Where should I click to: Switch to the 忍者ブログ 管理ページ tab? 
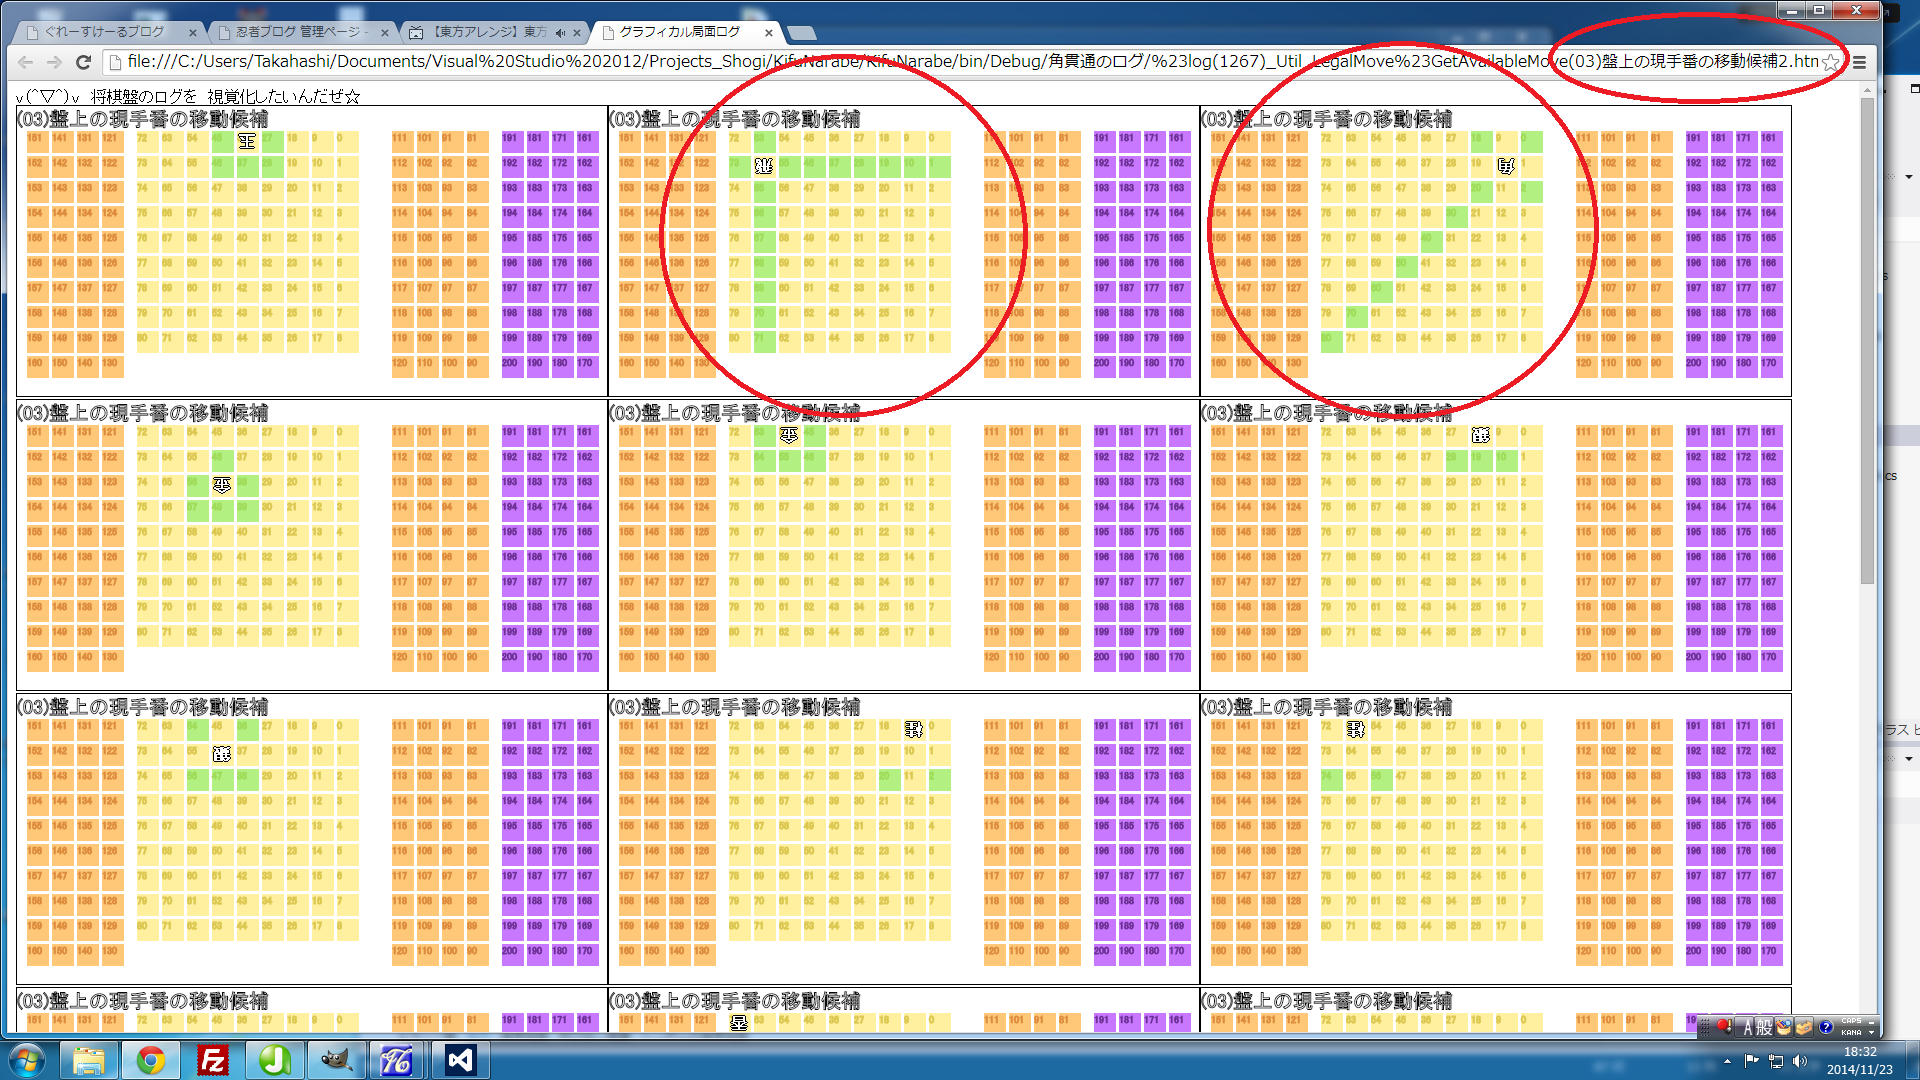[300, 32]
